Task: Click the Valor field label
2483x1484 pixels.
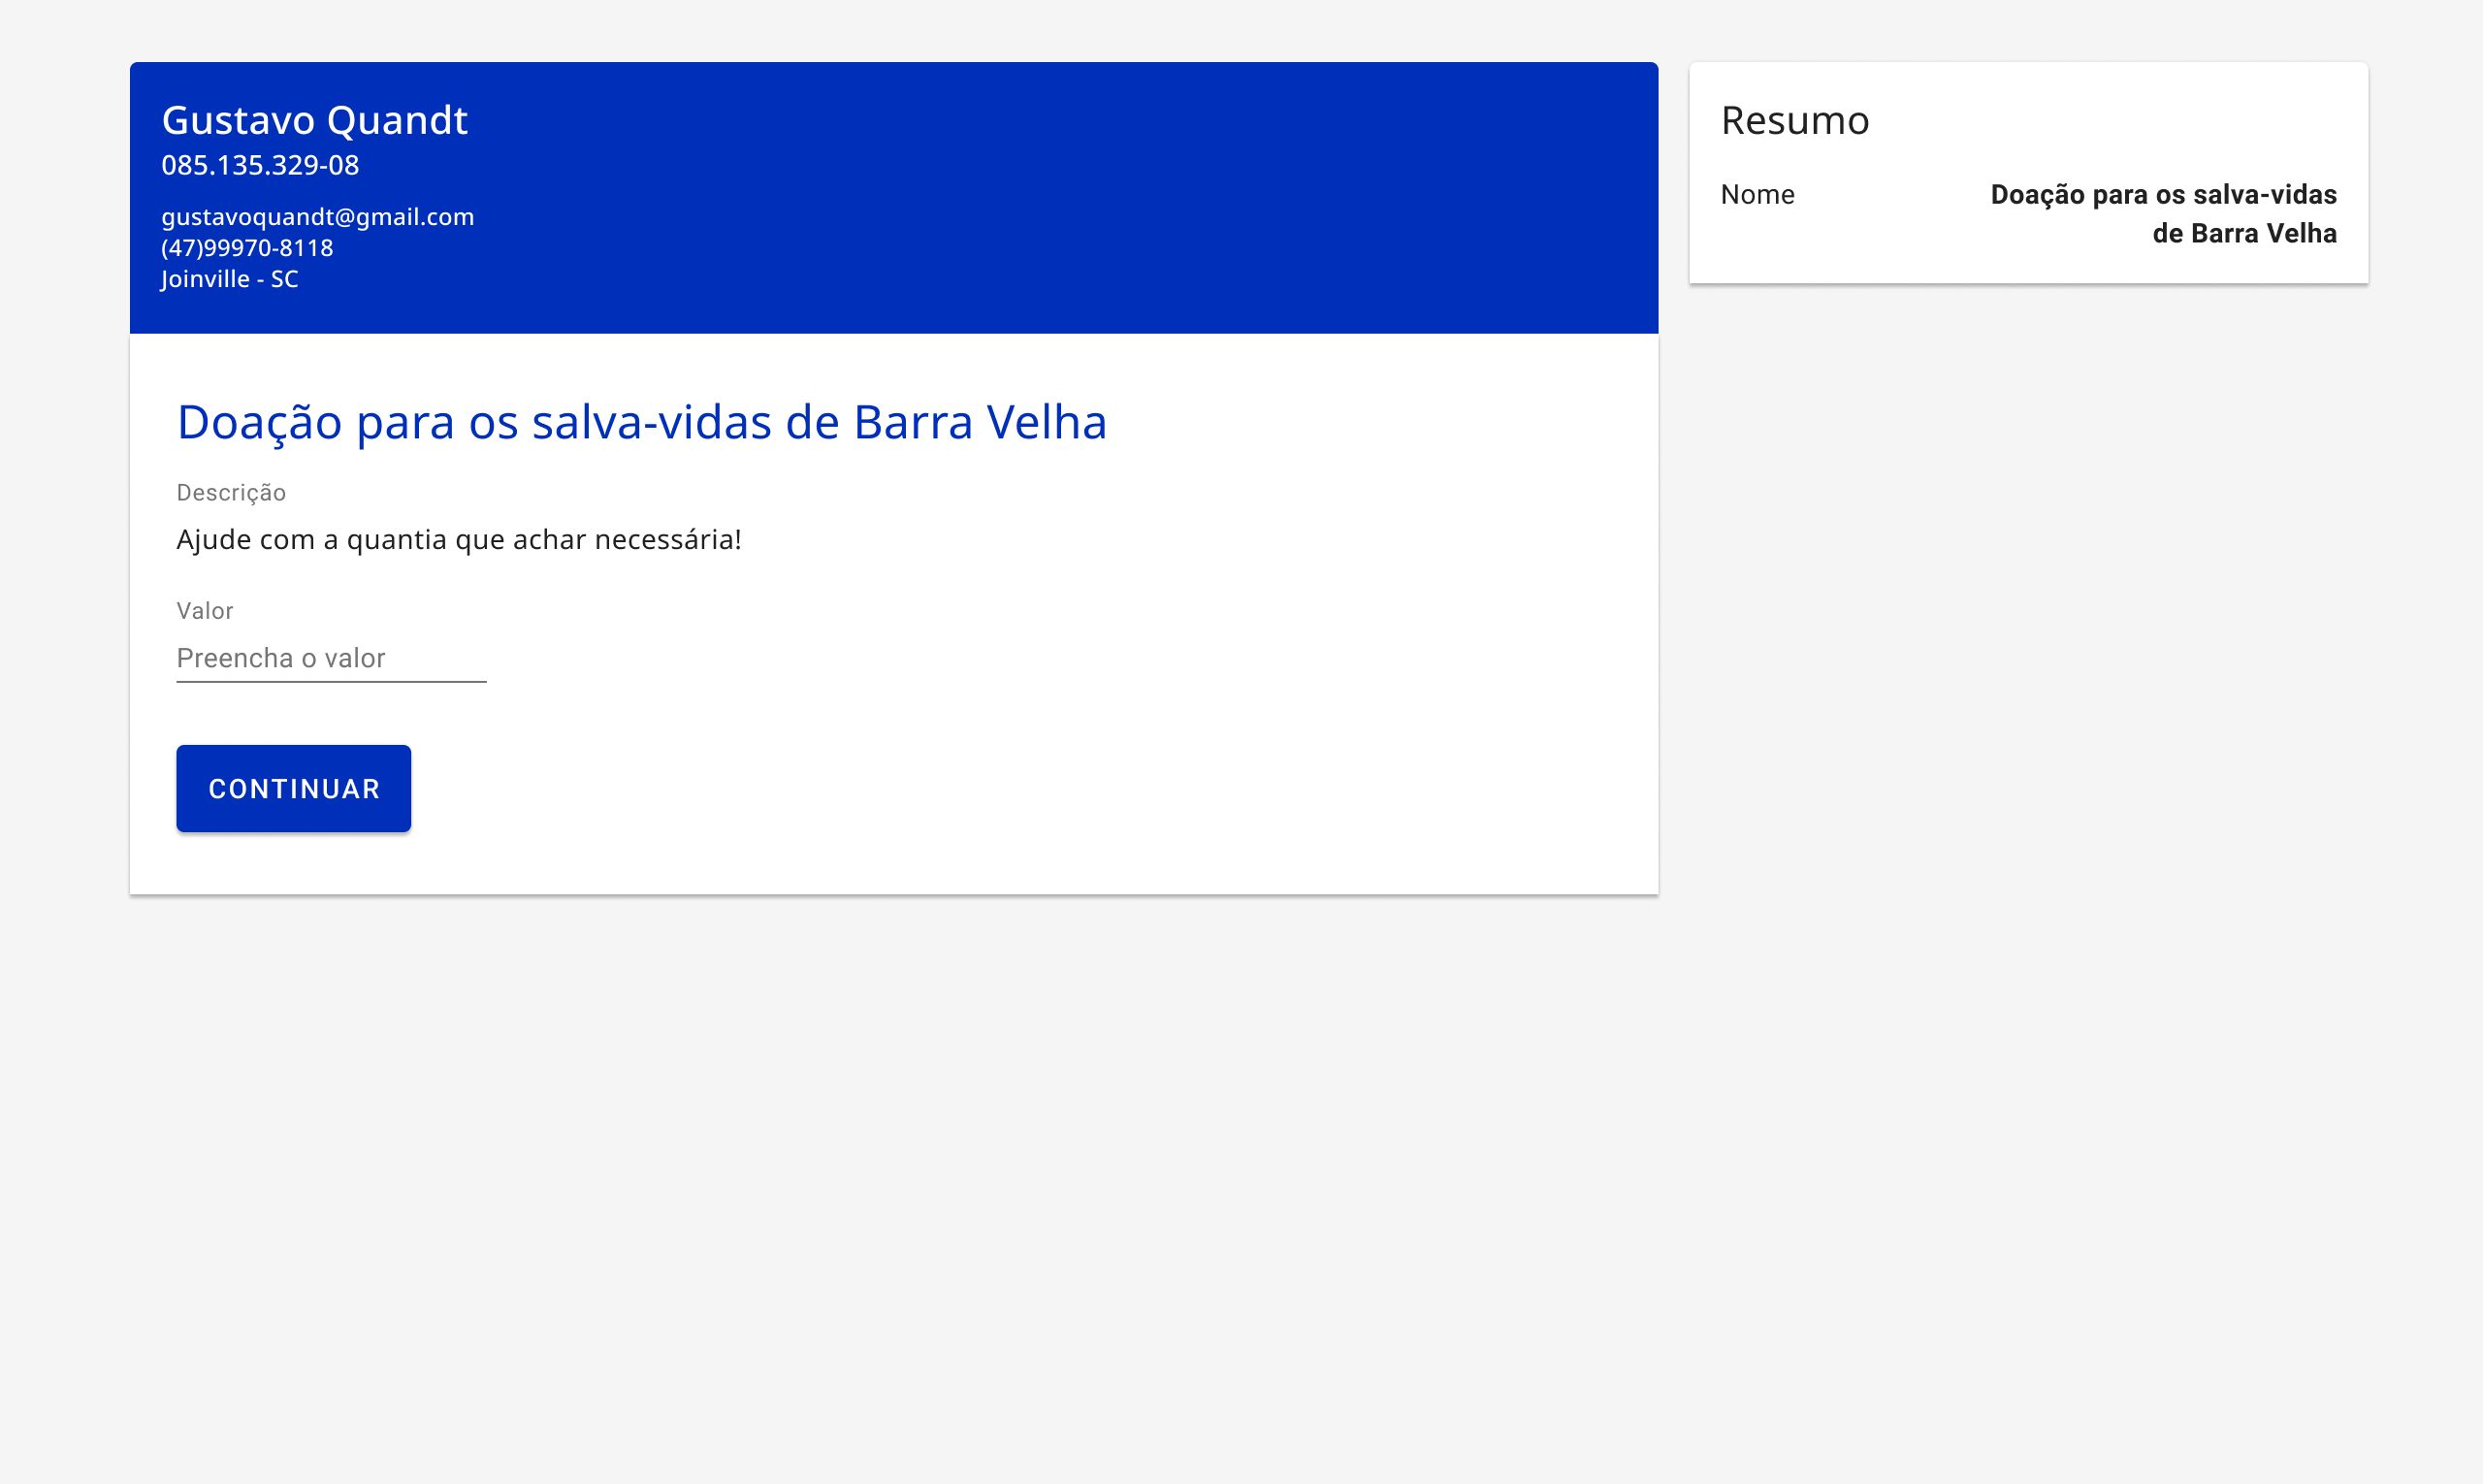Action: pos(205,611)
